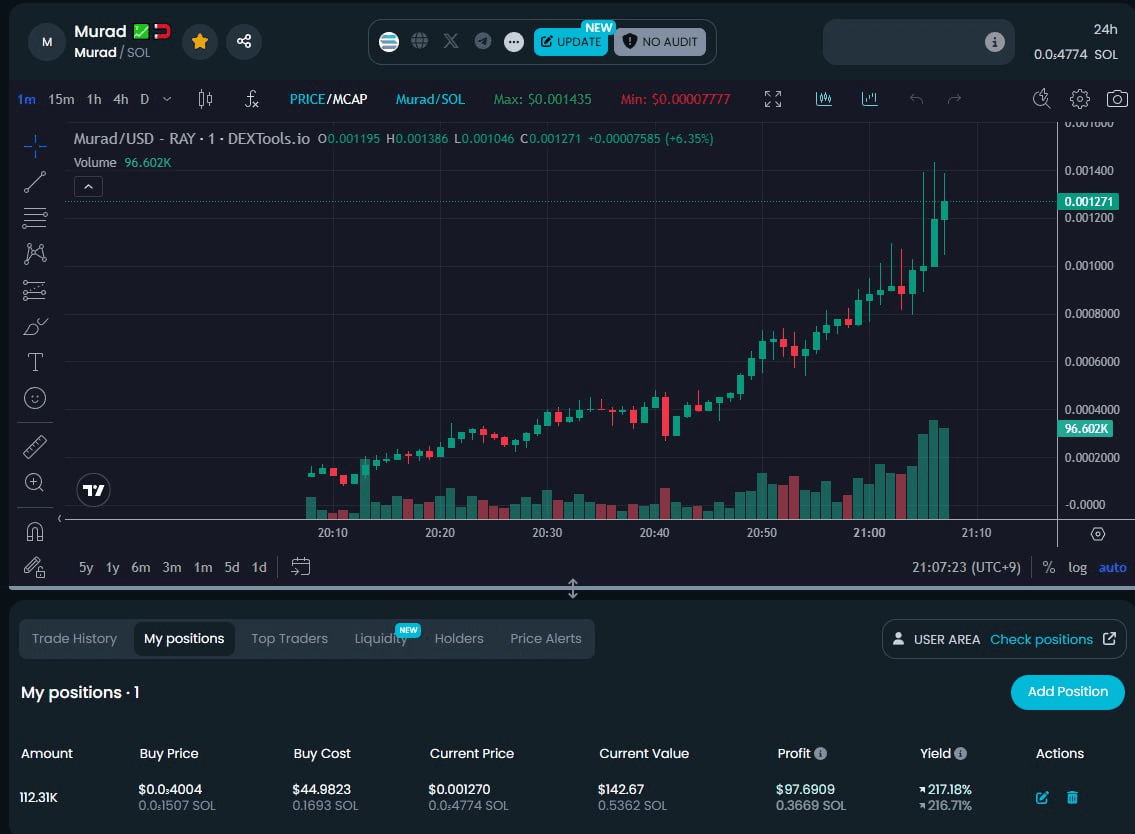Set chart range to 5d
Image resolution: width=1135 pixels, height=834 pixels.
click(x=232, y=568)
